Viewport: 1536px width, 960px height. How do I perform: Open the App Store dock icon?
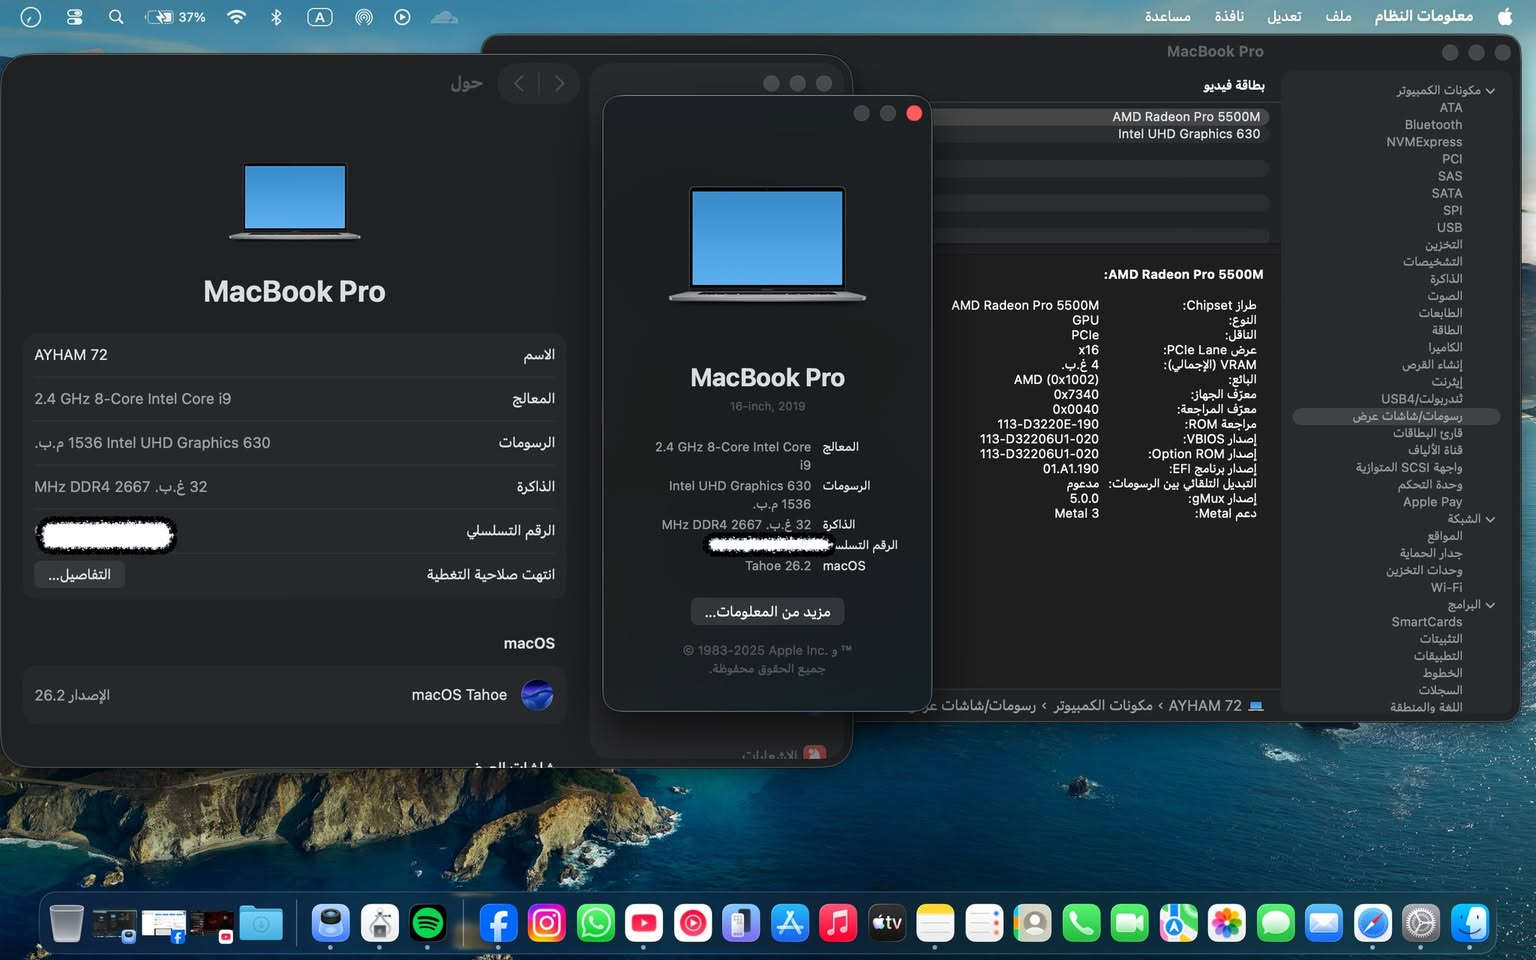[790, 923]
